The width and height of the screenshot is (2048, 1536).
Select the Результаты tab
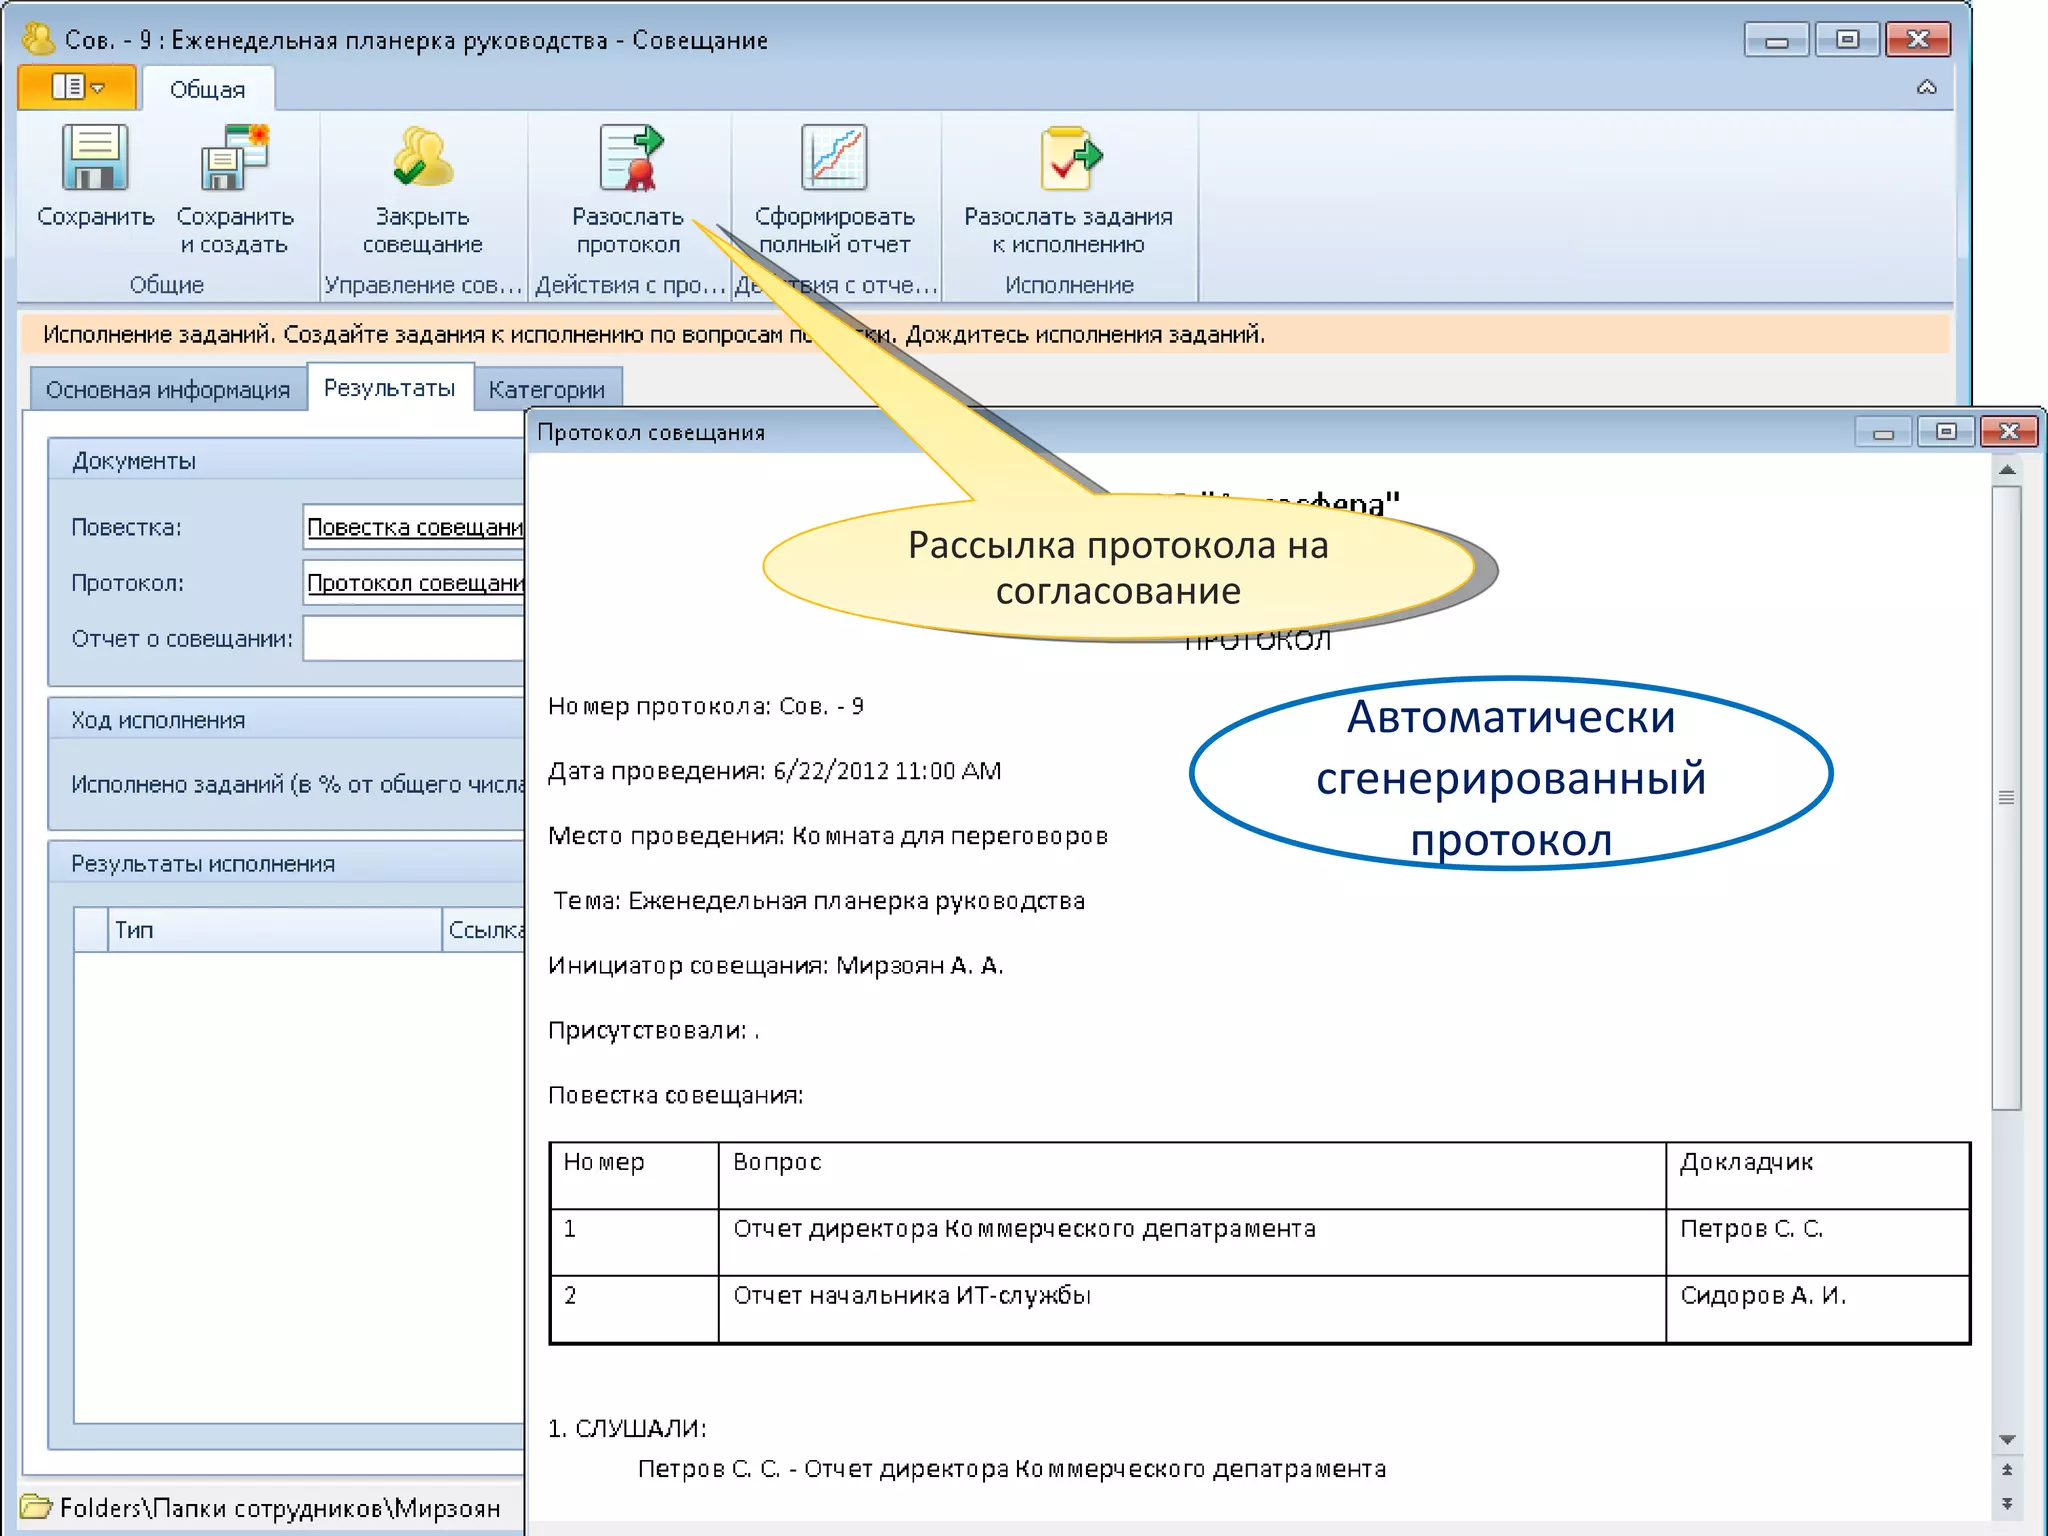tap(389, 388)
